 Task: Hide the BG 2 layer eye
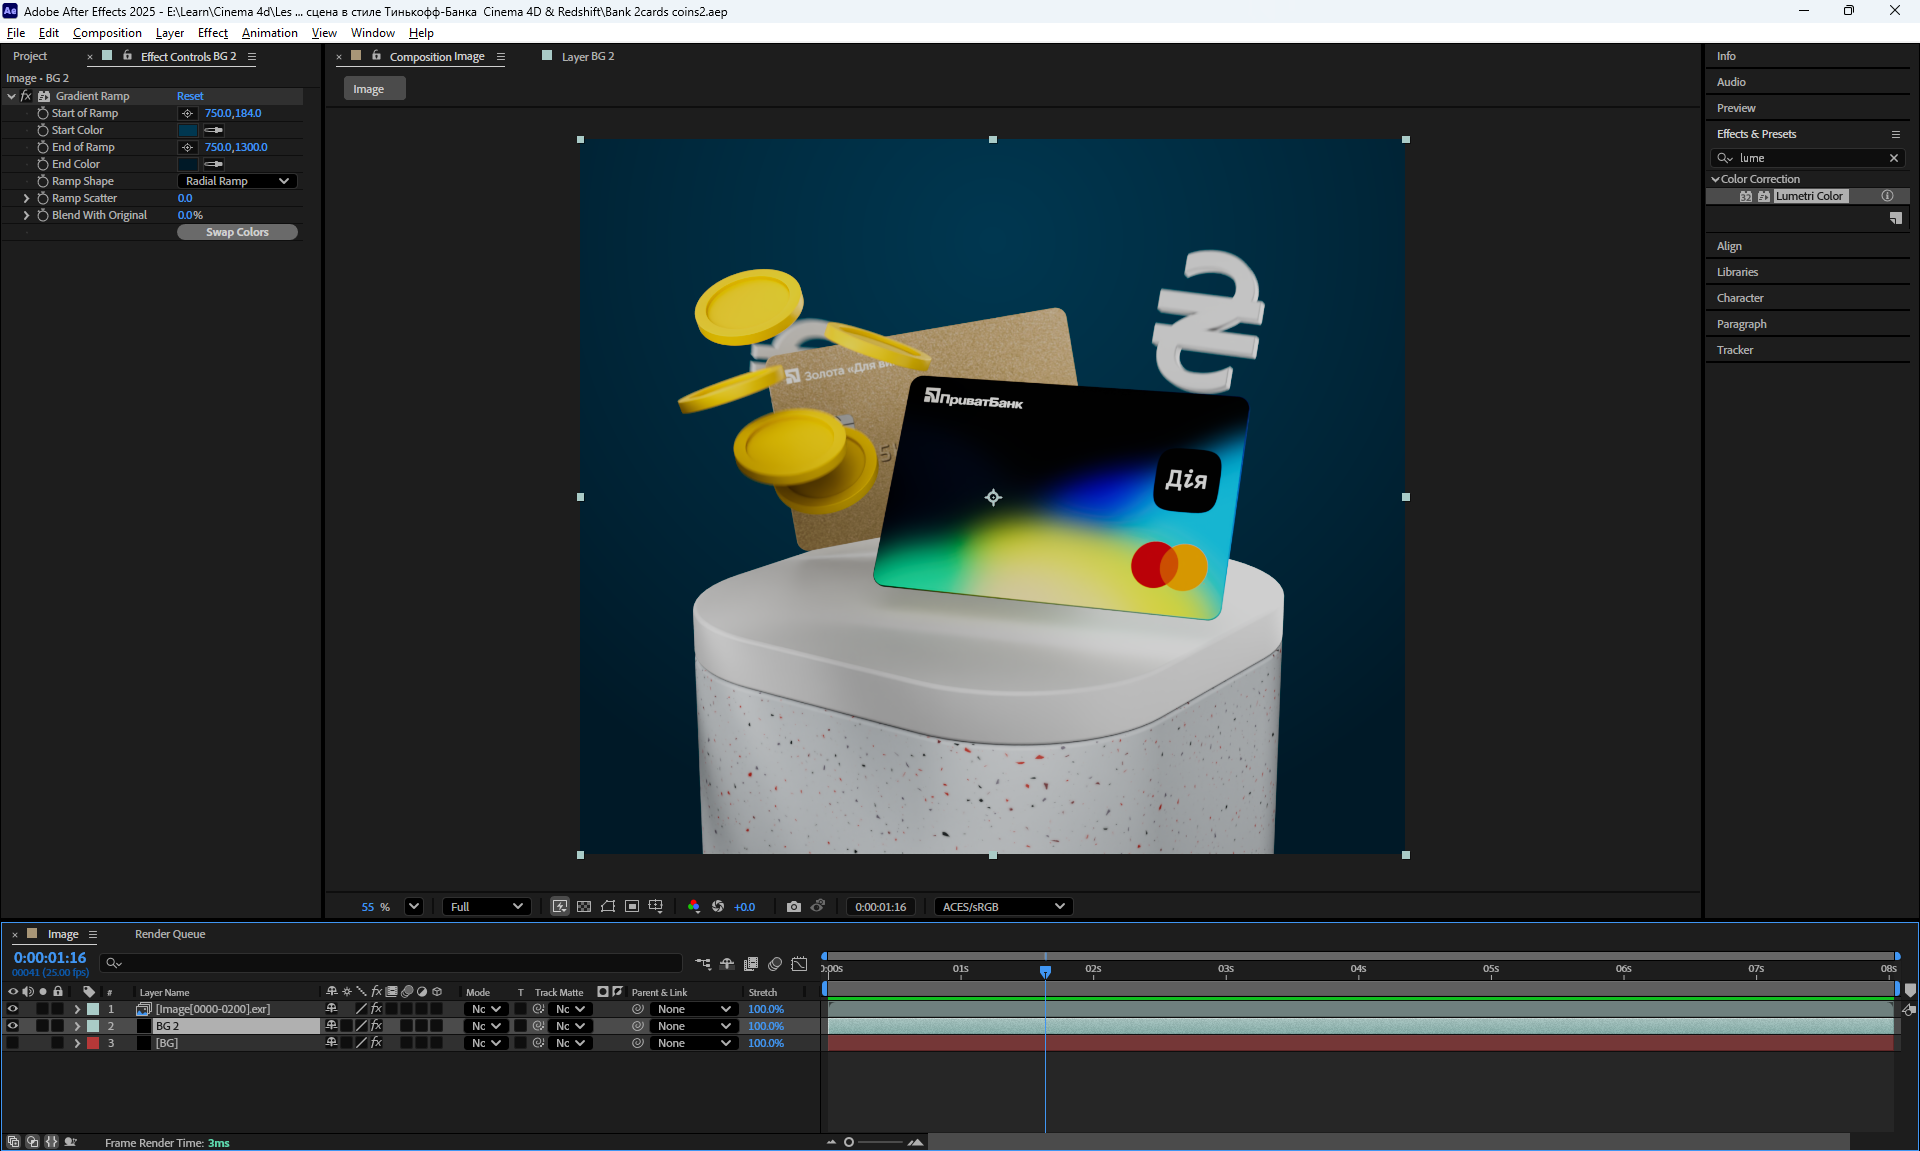(x=13, y=1026)
